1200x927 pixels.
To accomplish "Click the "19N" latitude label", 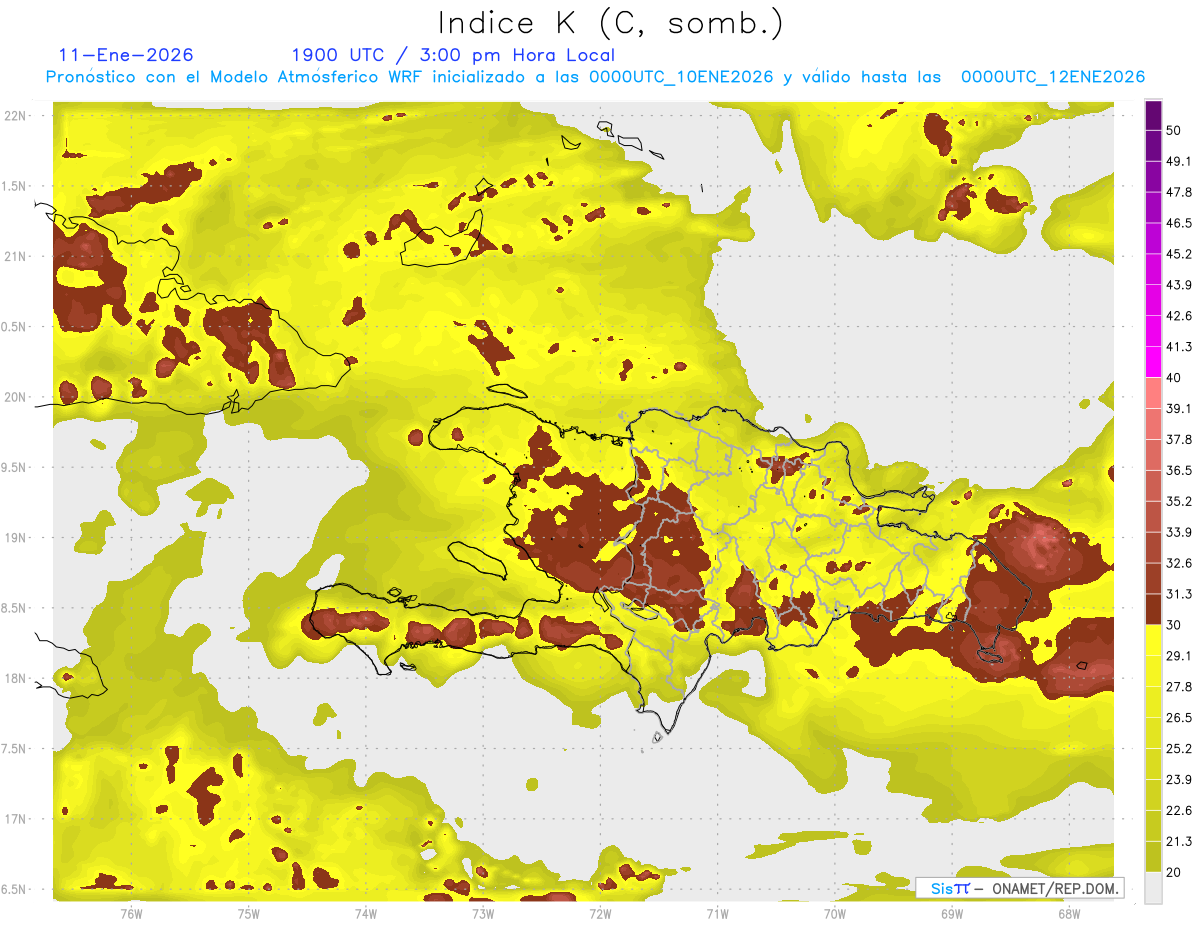I will [16, 538].
